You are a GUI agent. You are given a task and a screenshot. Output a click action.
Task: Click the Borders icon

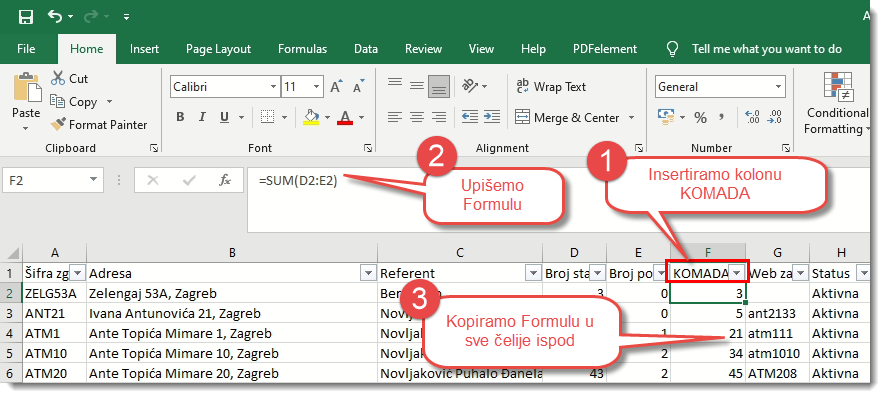point(268,117)
